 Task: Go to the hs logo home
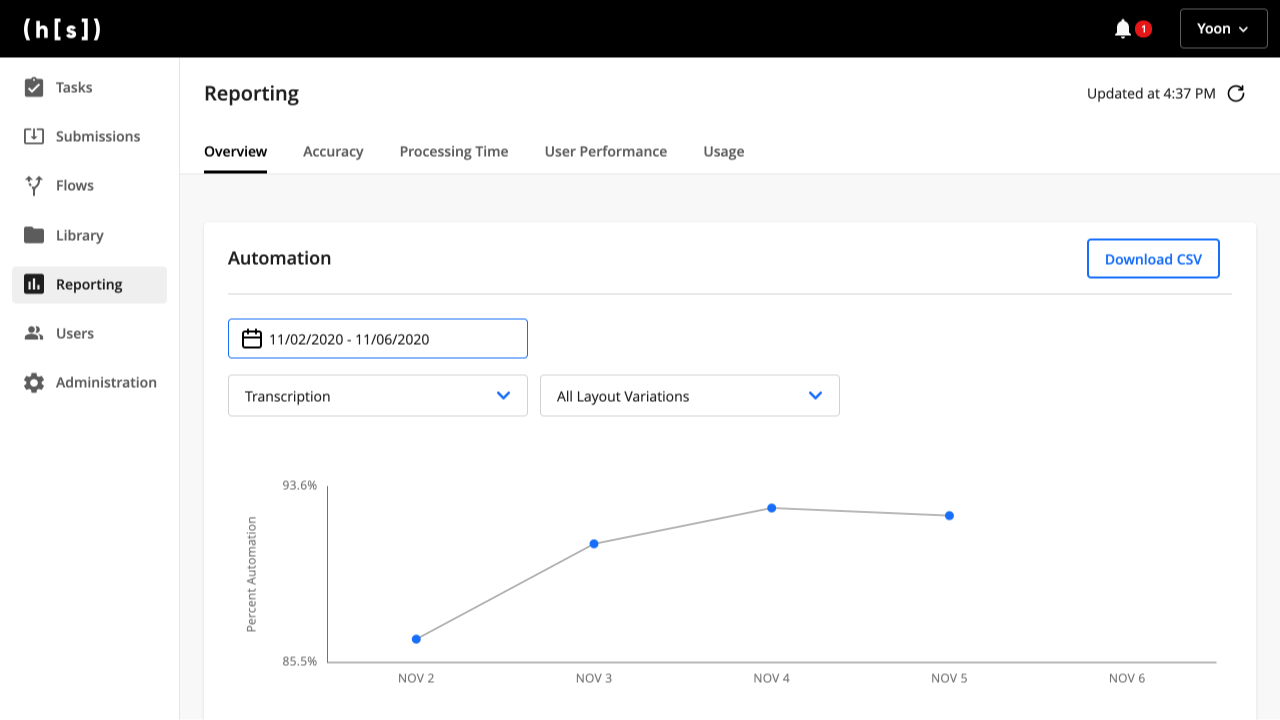coord(62,29)
